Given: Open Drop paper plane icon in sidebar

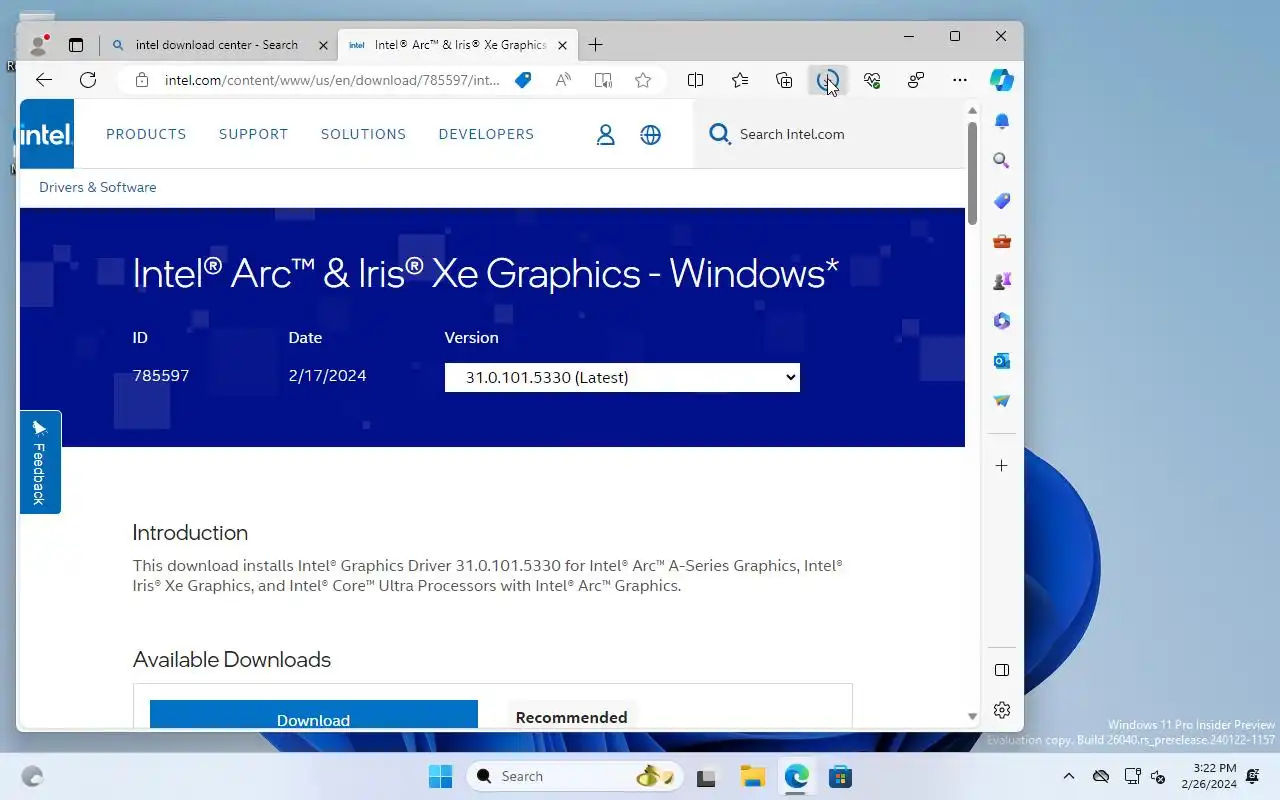Looking at the screenshot, I should tap(1002, 401).
